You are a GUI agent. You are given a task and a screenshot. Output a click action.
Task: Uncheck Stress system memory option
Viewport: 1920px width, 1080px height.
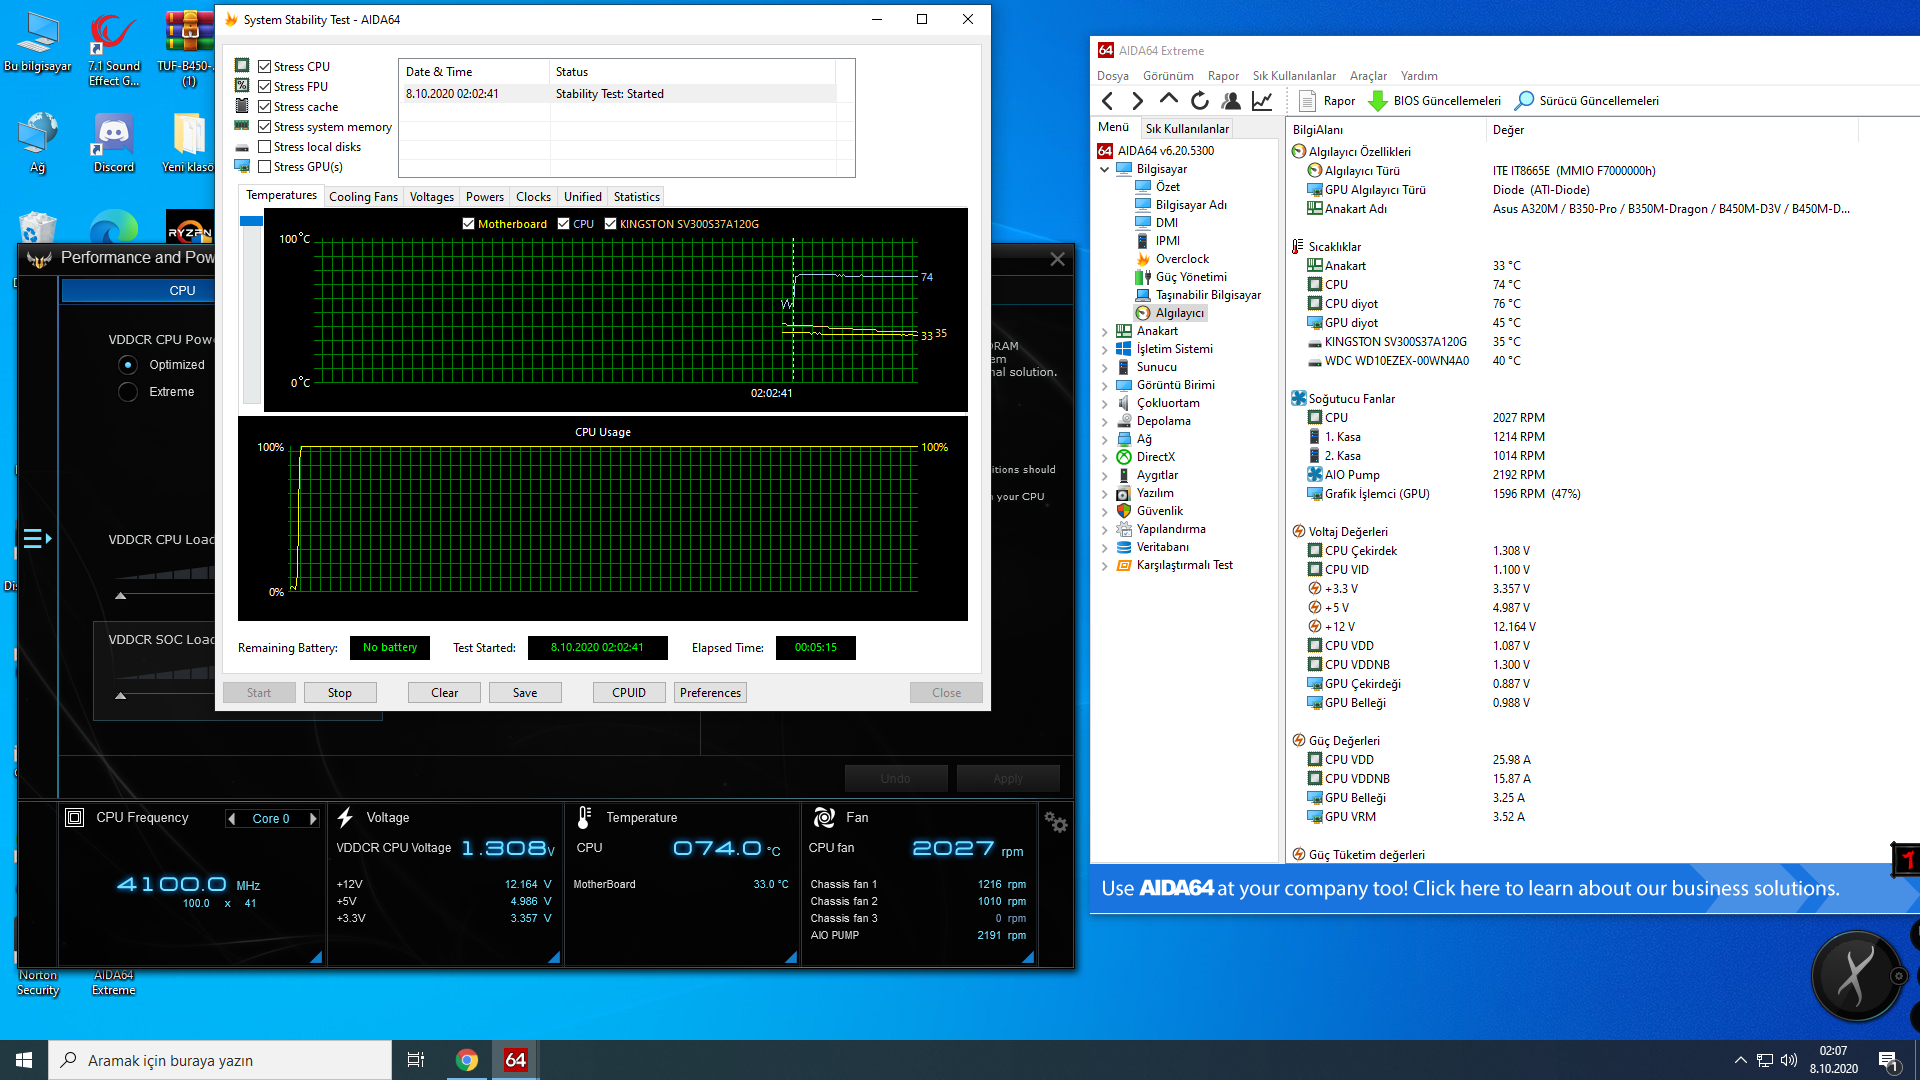[x=265, y=127]
